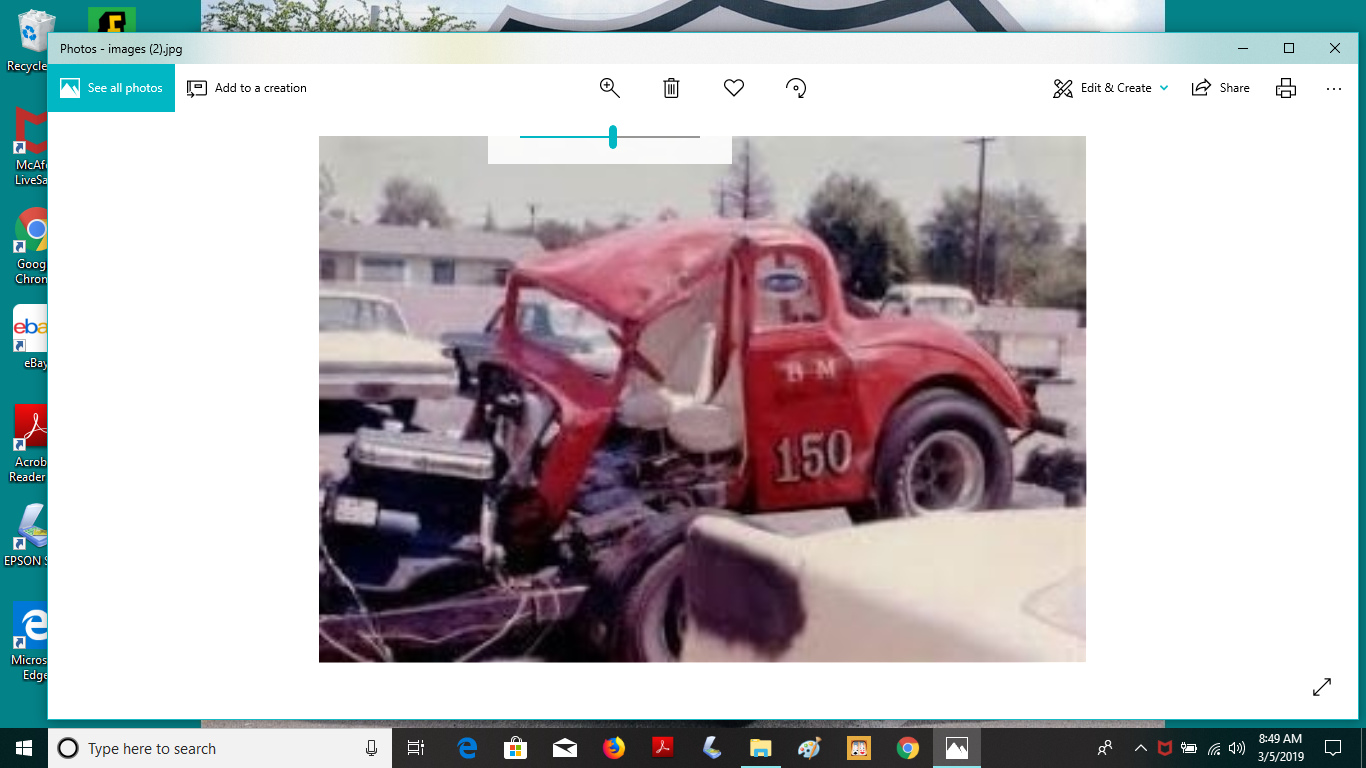Delete the photo with trash icon
Screen dimensions: 1366x768
tap(671, 88)
